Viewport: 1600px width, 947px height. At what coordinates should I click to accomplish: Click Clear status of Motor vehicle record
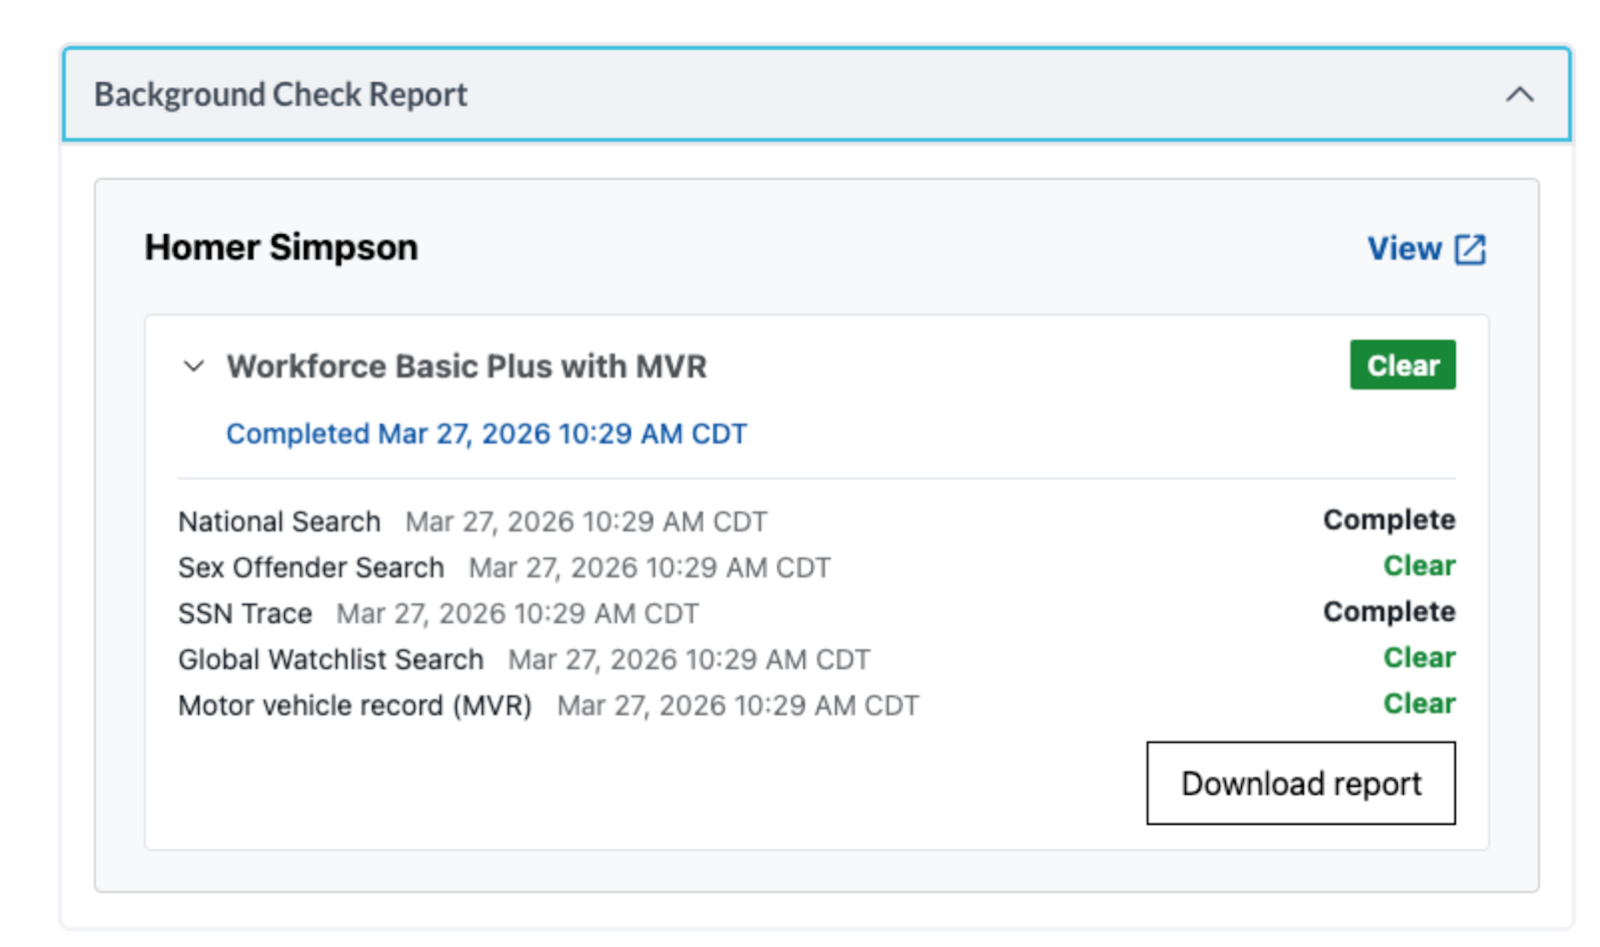click(x=1419, y=704)
